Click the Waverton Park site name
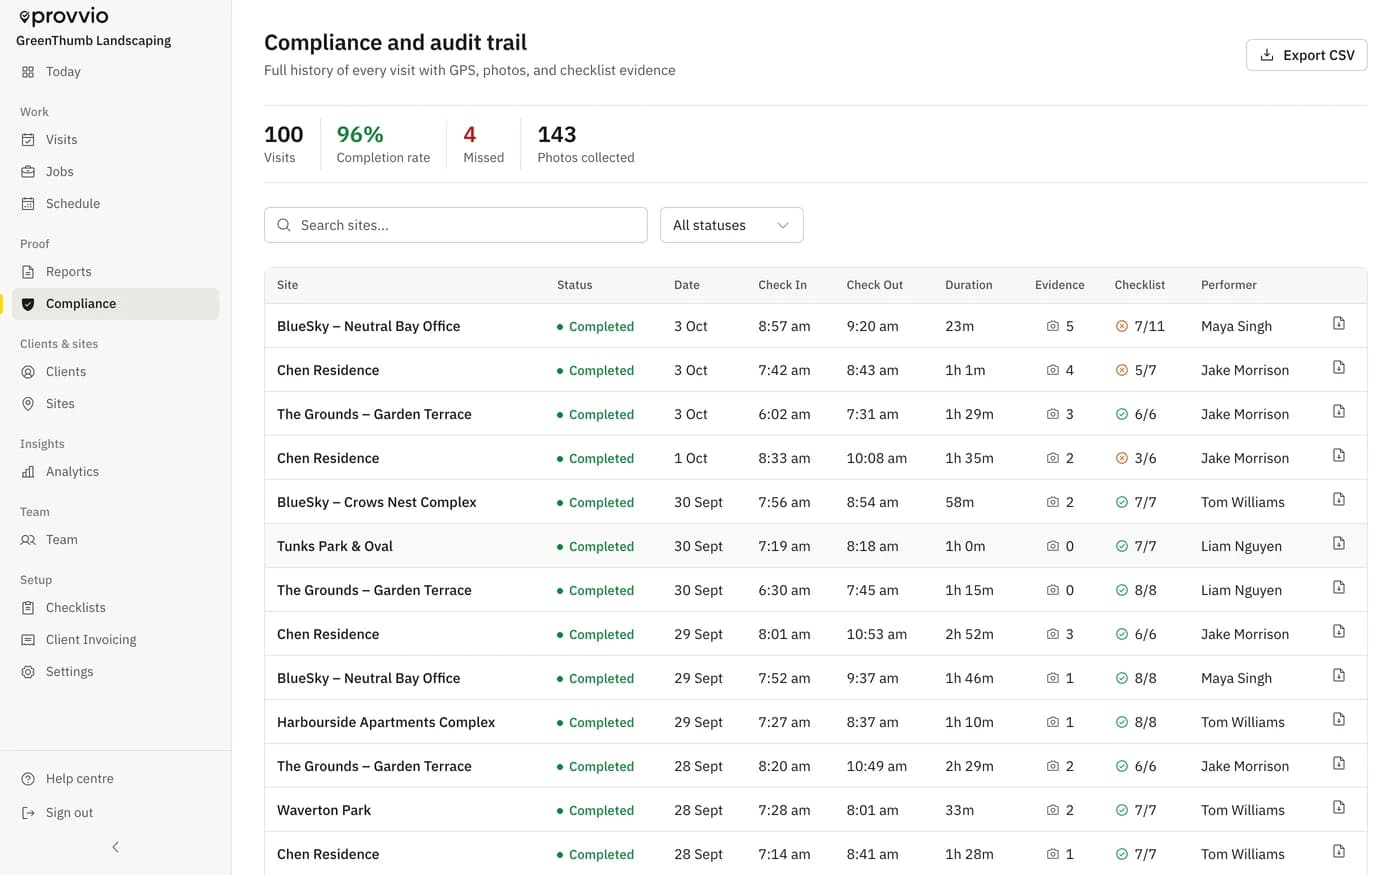This screenshot has height=875, width=1400. [x=324, y=810]
